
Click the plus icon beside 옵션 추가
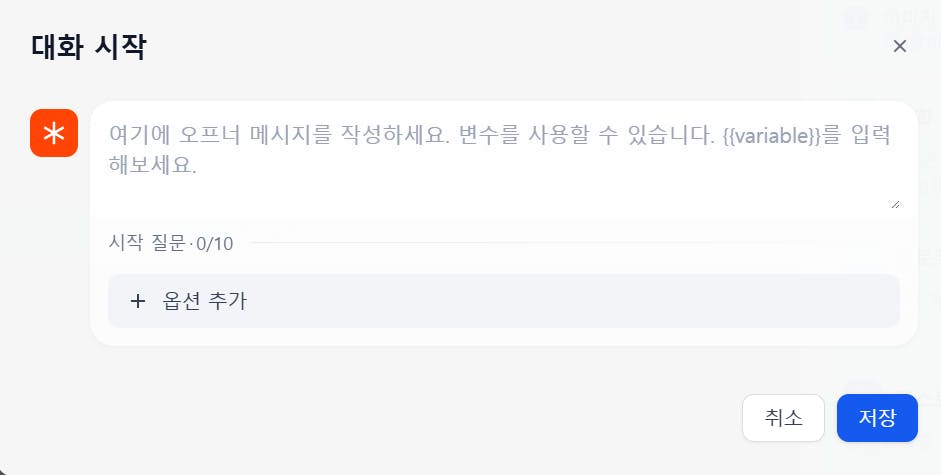tap(138, 301)
